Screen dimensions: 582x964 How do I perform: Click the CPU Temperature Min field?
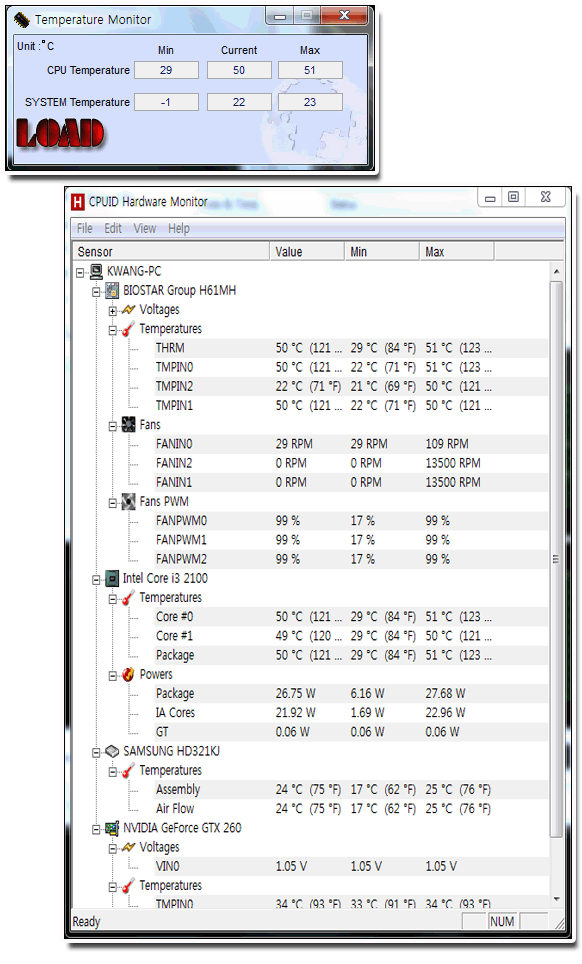167,70
